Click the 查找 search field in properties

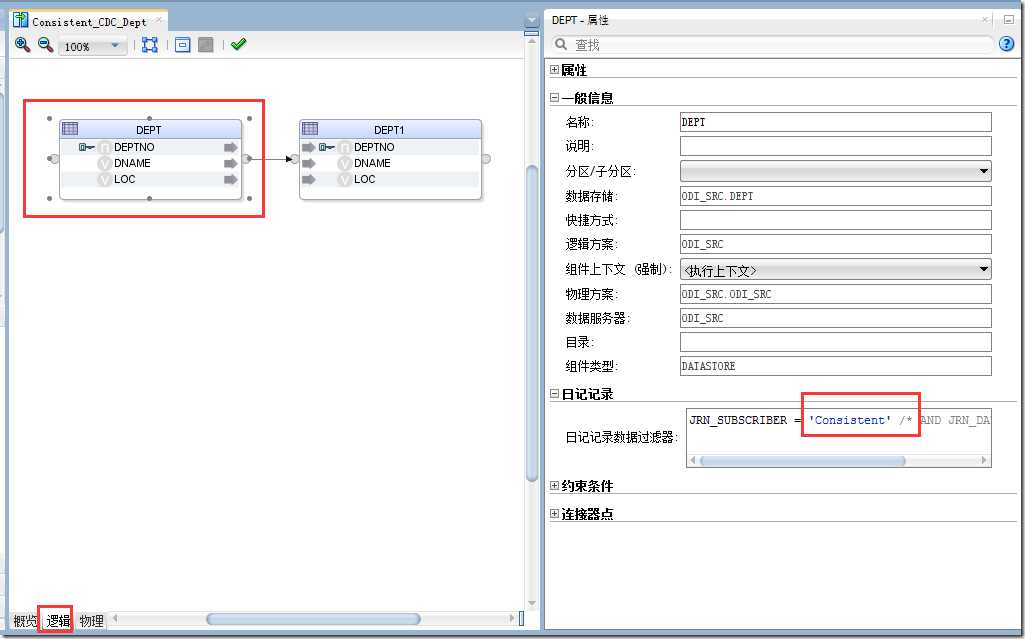tap(781, 44)
